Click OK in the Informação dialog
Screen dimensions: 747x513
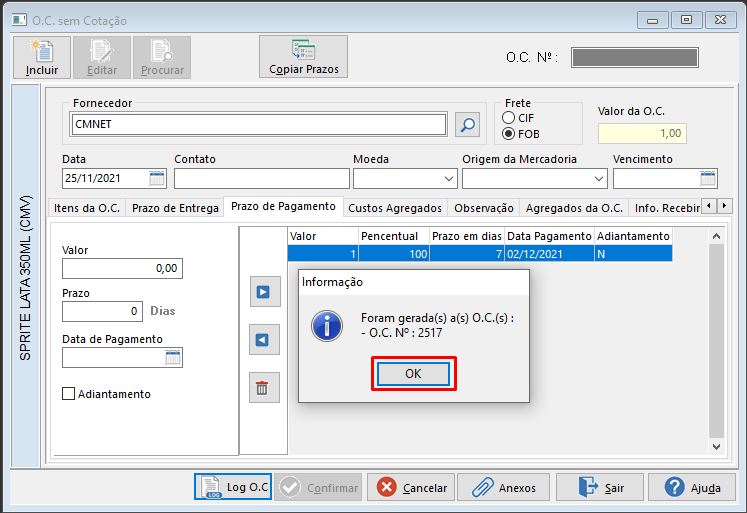[x=413, y=374]
